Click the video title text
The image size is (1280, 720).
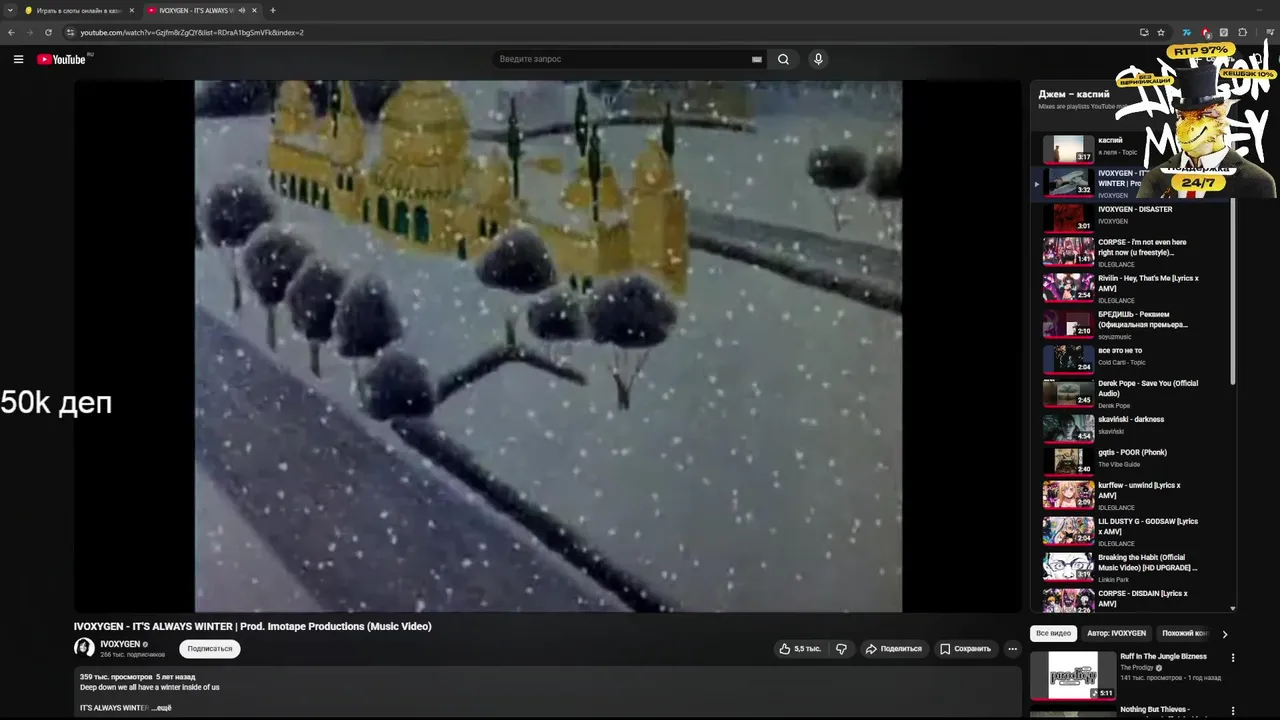[x=252, y=626]
